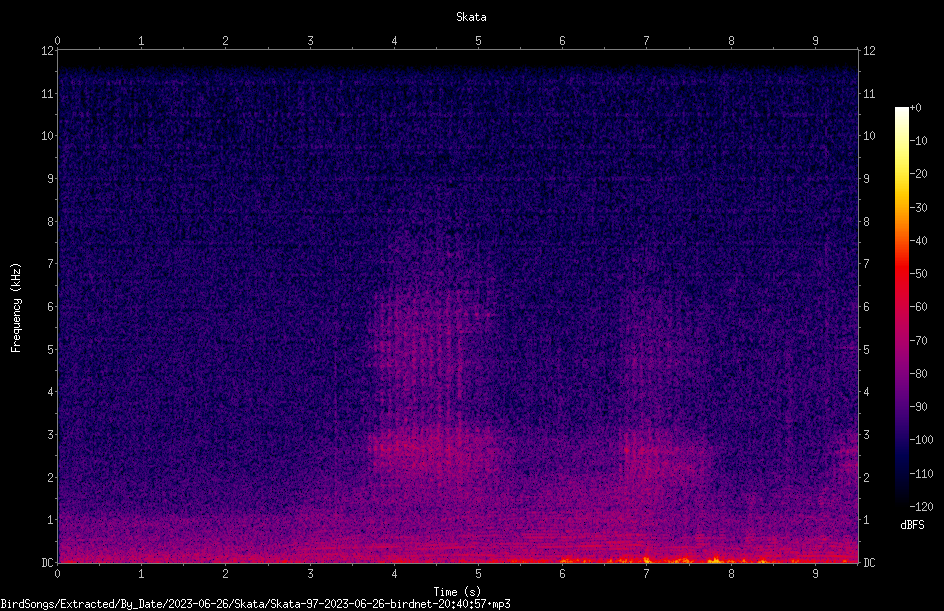Select the "Time (s)" axis label
The height and width of the screenshot is (611, 944).
click(x=457, y=592)
